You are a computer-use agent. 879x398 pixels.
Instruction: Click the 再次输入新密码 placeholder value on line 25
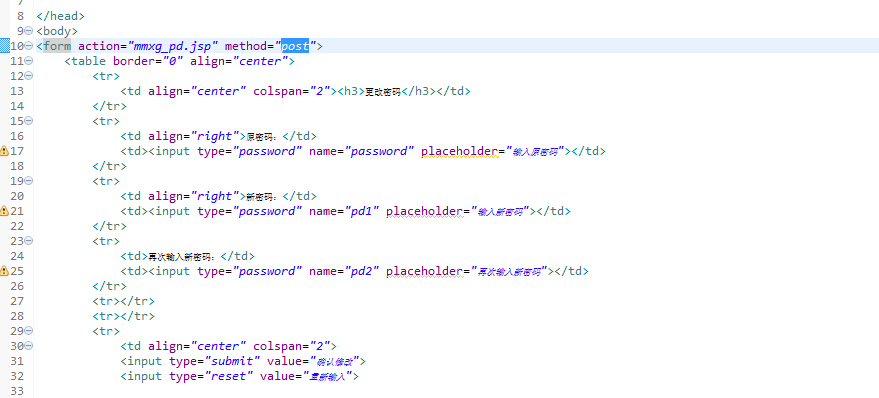coord(510,271)
